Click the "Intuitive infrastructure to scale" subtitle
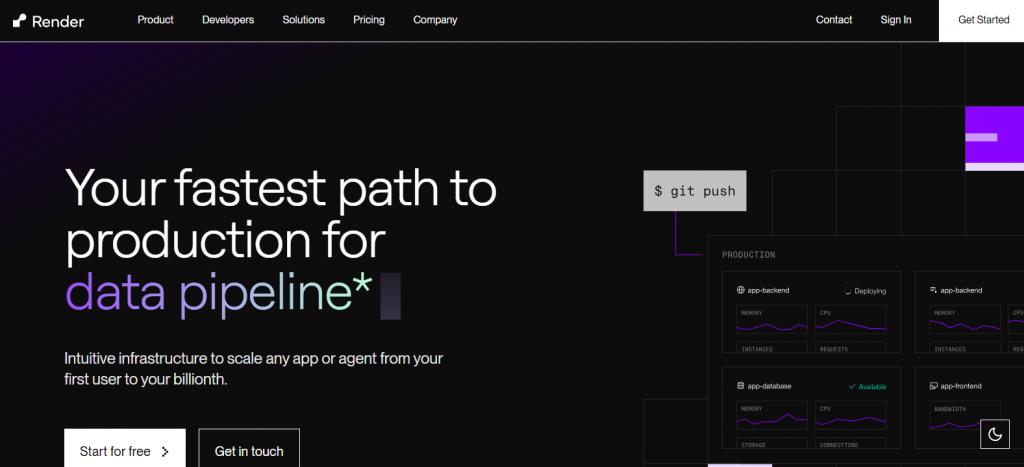Screen dimensions: 1024x467 point(253,368)
